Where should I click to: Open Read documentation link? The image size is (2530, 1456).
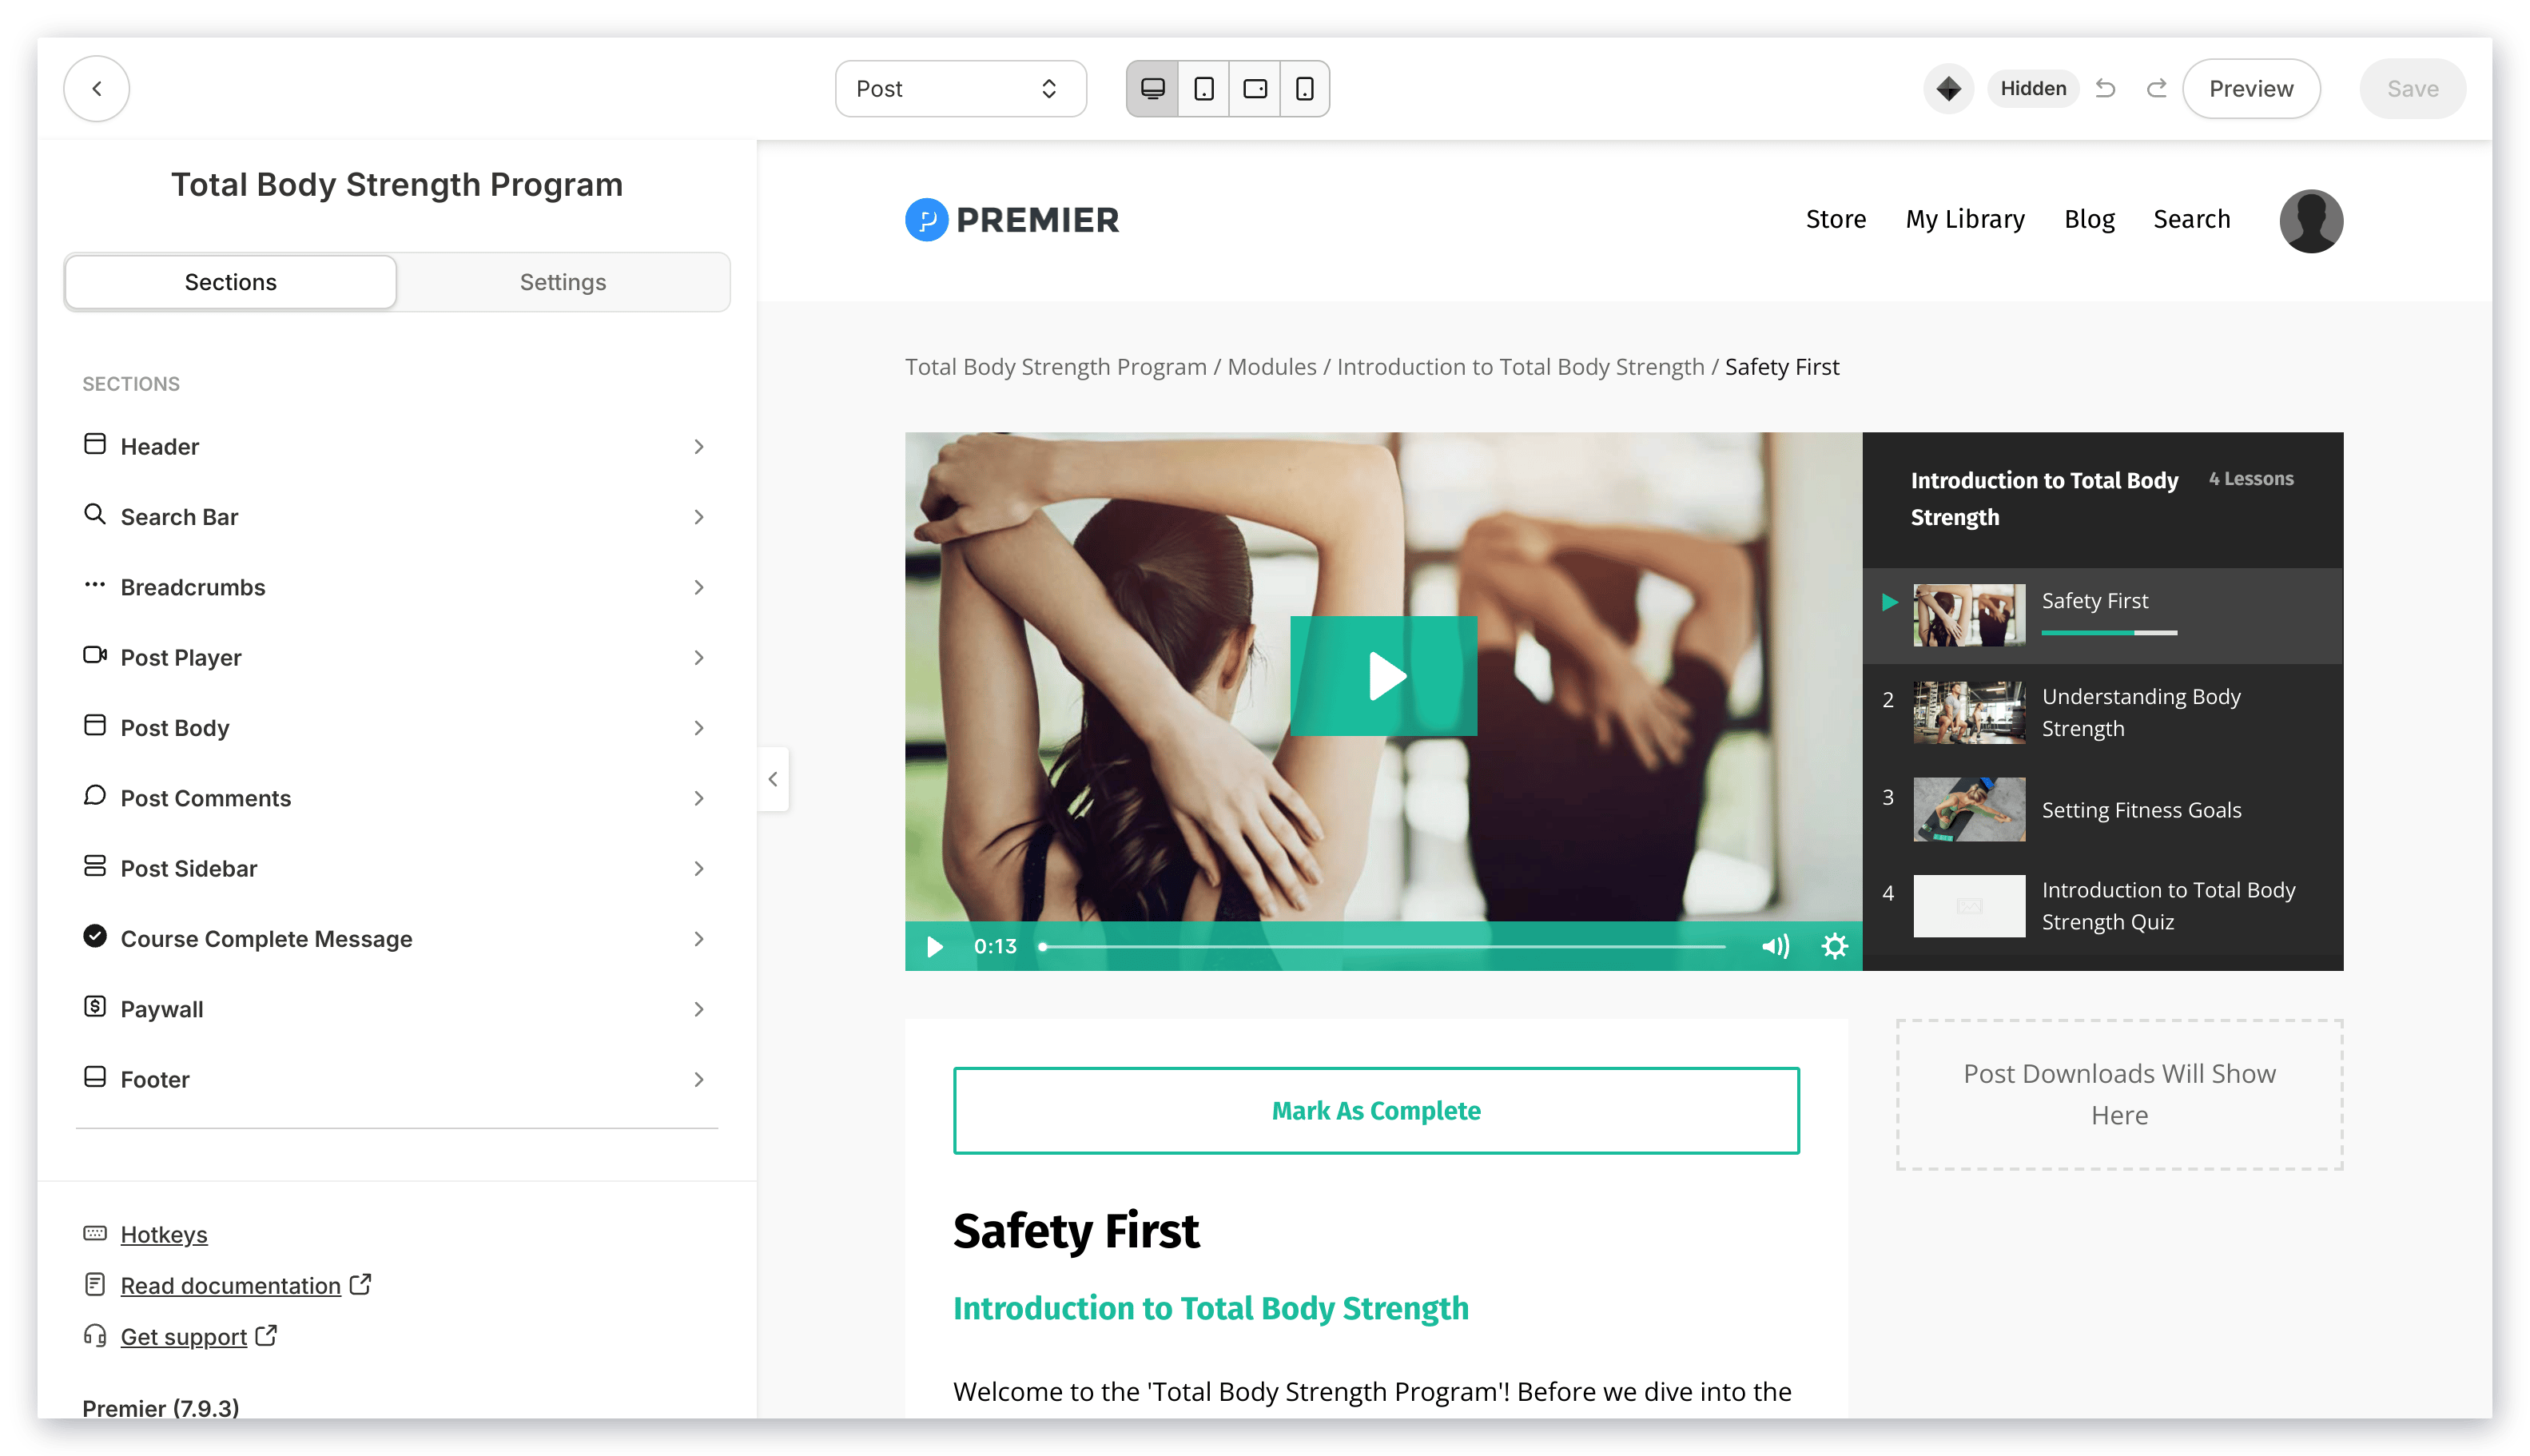[x=231, y=1285]
